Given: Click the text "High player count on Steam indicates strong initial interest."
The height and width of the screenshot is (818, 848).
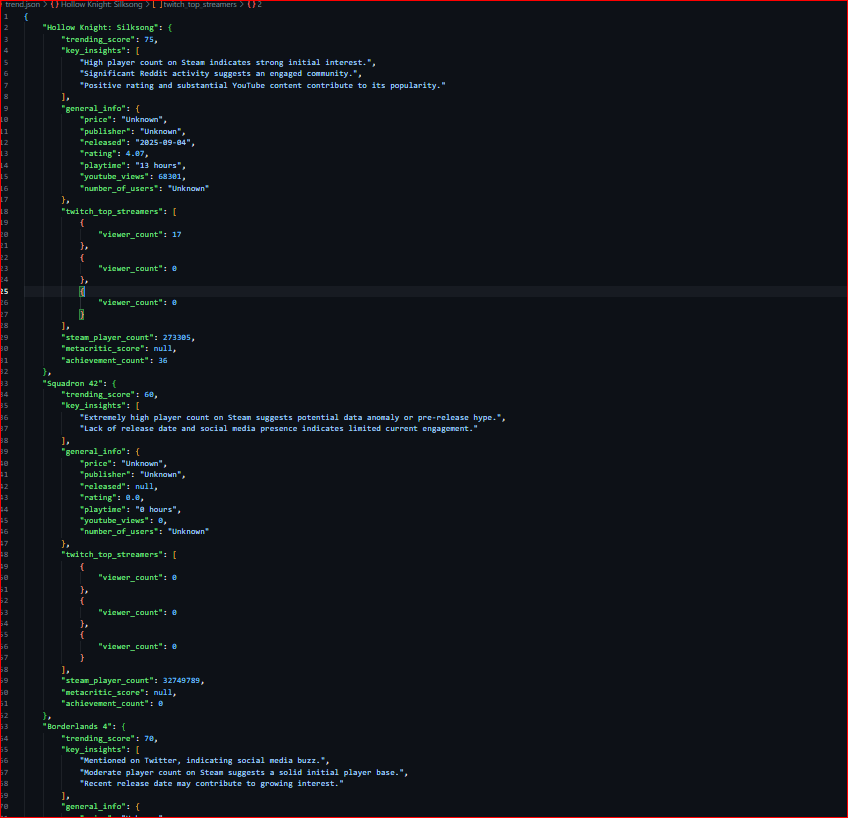Looking at the screenshot, I should pos(228,63).
